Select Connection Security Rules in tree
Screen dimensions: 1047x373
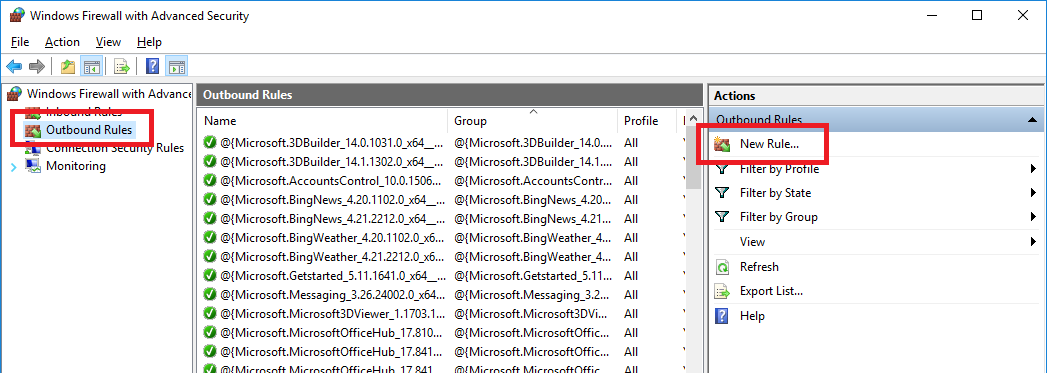[115, 148]
